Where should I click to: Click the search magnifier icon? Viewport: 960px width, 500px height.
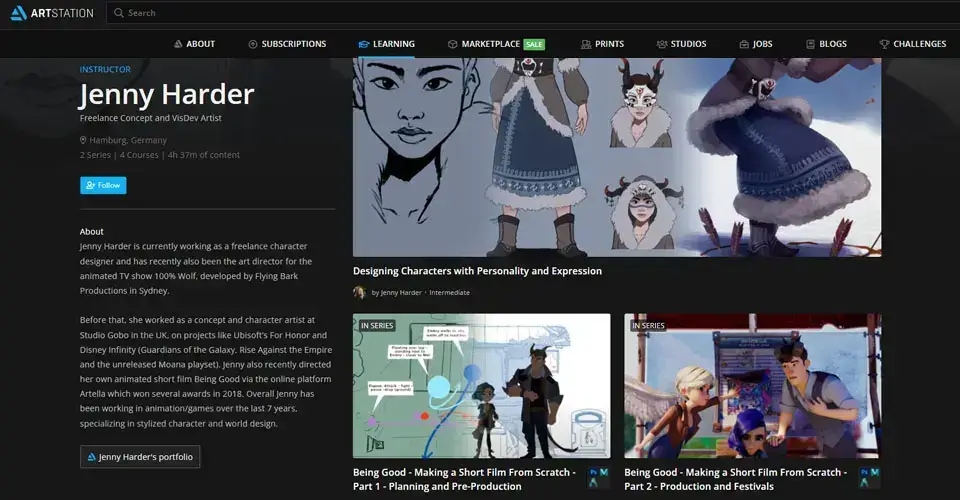pyautogui.click(x=119, y=13)
